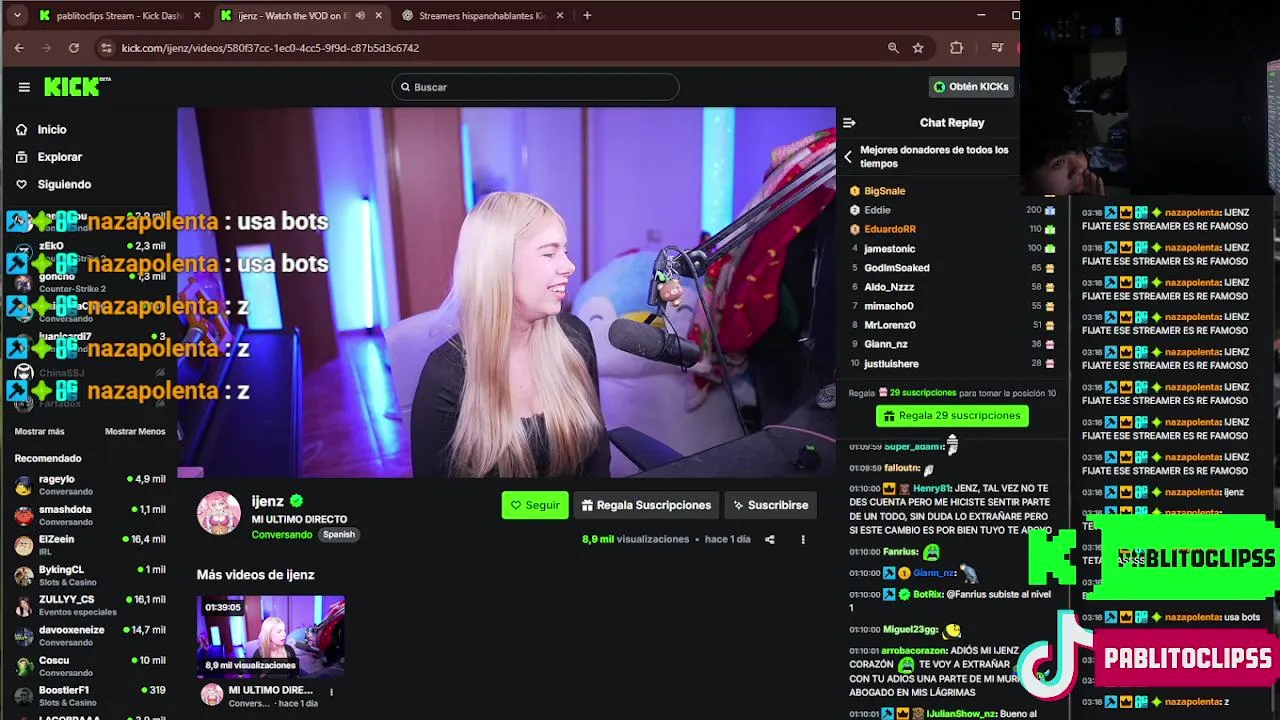Viewport: 1280px width, 720px height.
Task: Open the three-dot menu beside MI ULTIMO DIRE...
Action: [x=331, y=691]
